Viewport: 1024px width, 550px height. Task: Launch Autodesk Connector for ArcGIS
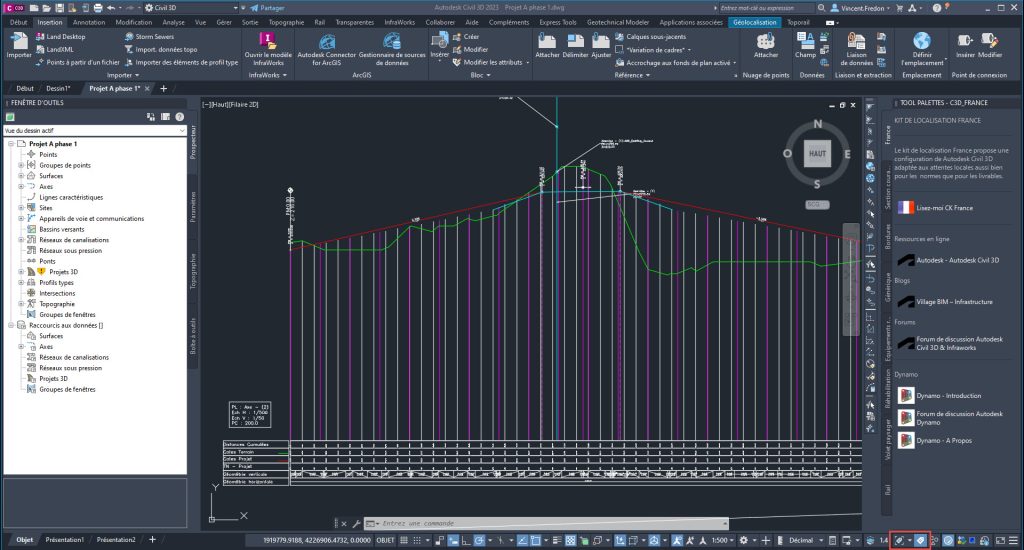click(327, 49)
